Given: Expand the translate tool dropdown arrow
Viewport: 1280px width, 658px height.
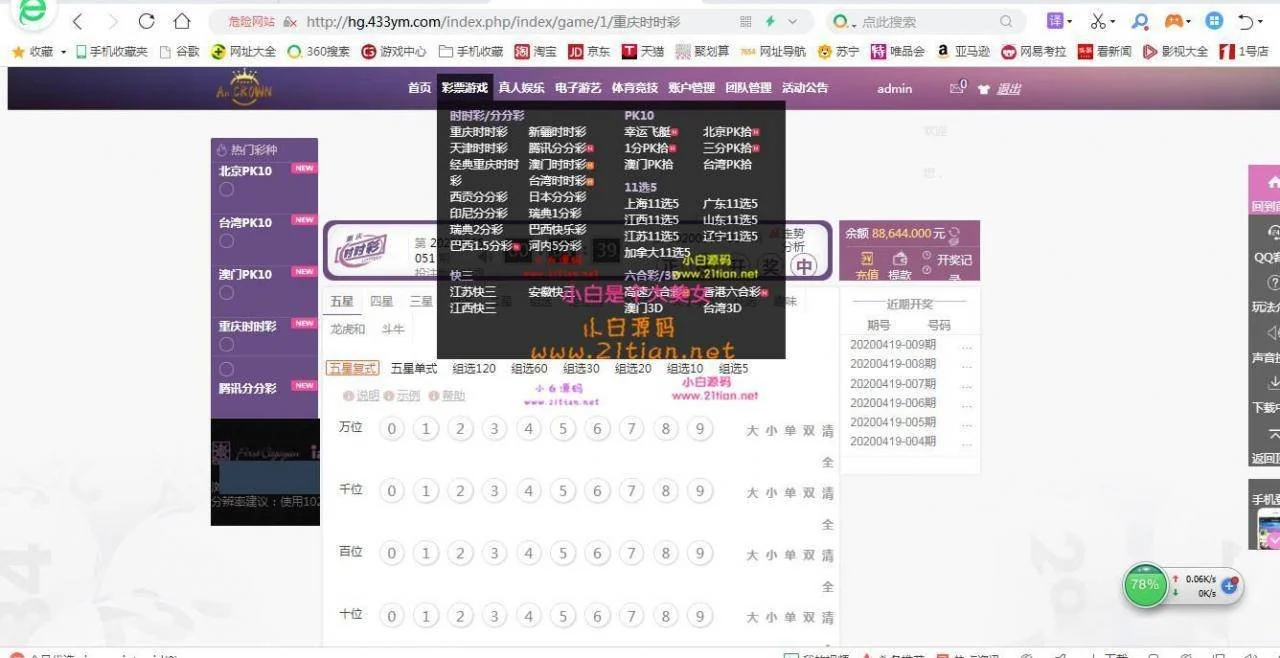Looking at the screenshot, I should coord(1069,21).
